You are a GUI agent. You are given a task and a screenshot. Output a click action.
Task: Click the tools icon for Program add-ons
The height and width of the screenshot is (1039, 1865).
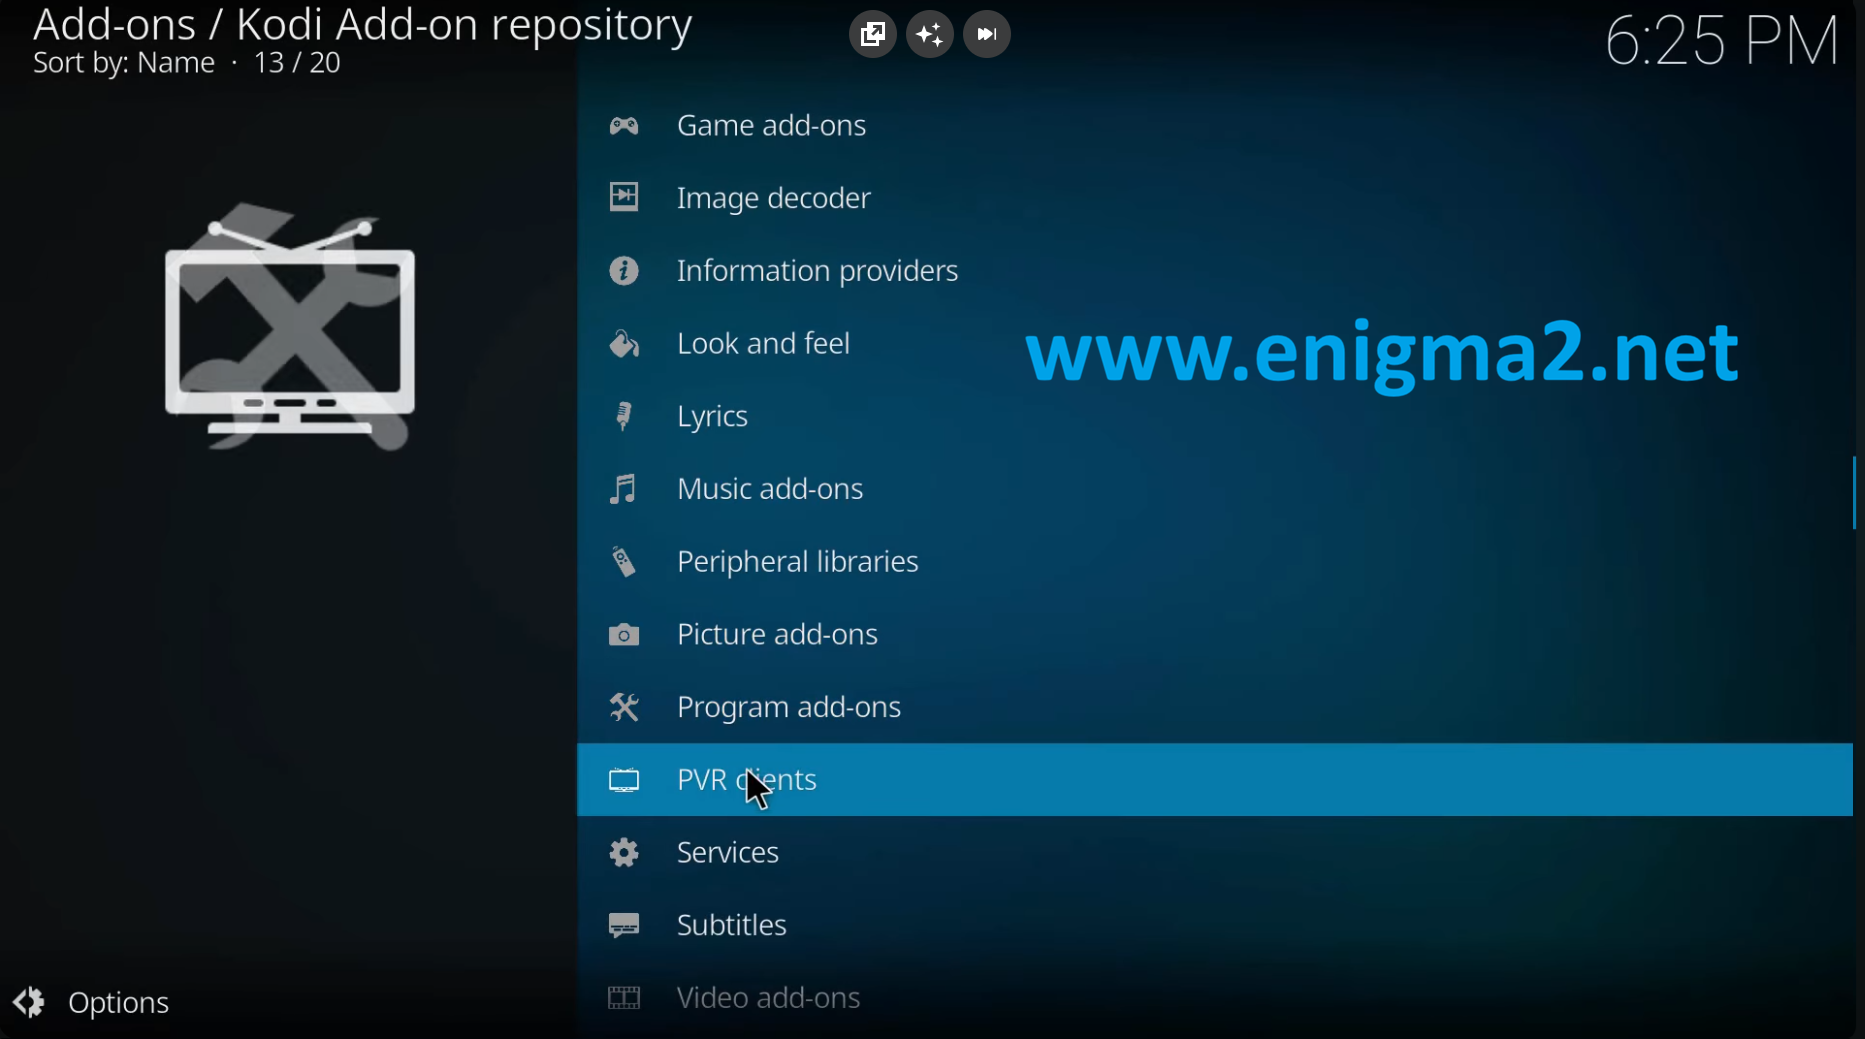(624, 708)
